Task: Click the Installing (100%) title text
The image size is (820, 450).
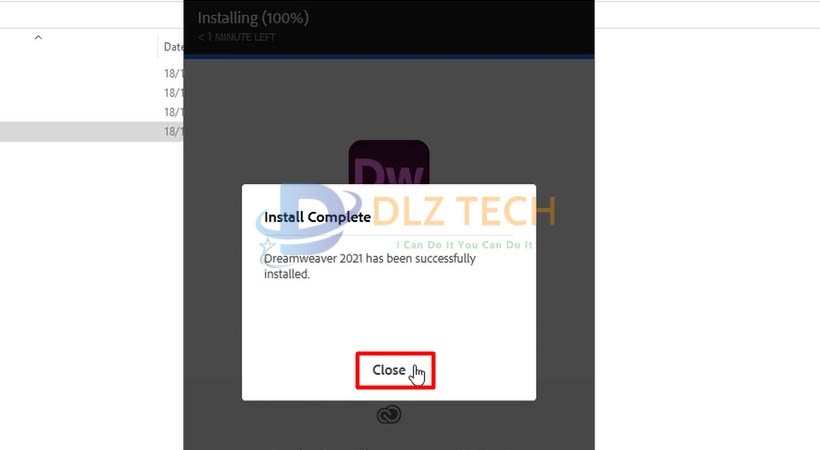Action: (253, 18)
